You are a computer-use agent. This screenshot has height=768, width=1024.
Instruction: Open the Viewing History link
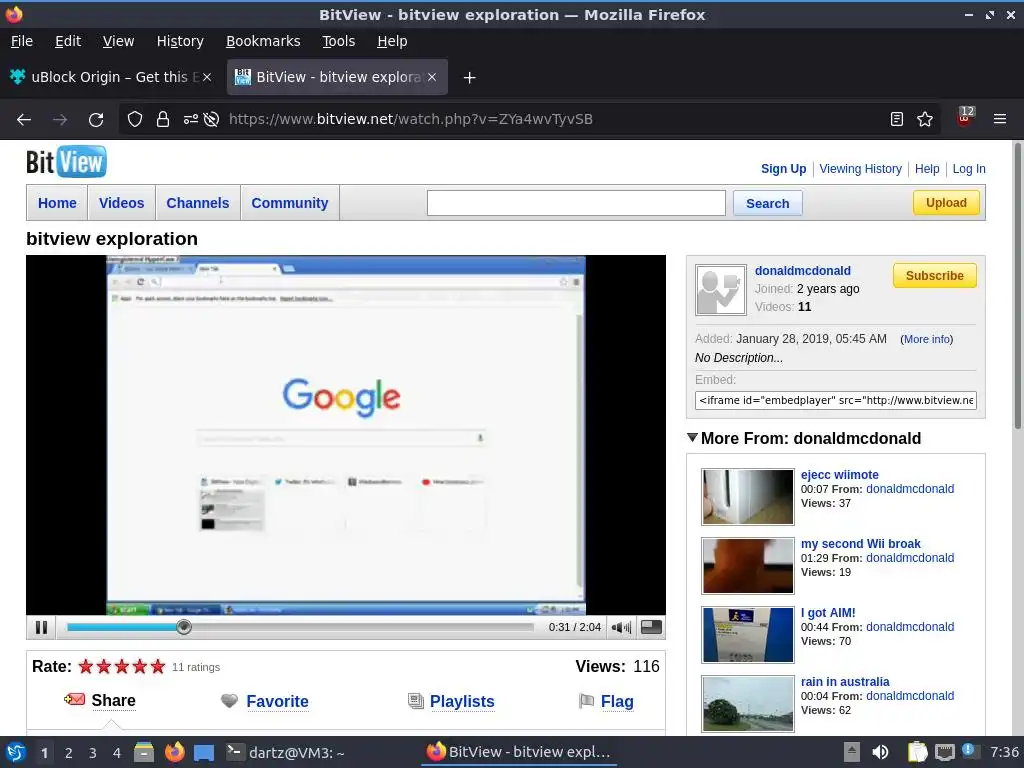tap(860, 168)
